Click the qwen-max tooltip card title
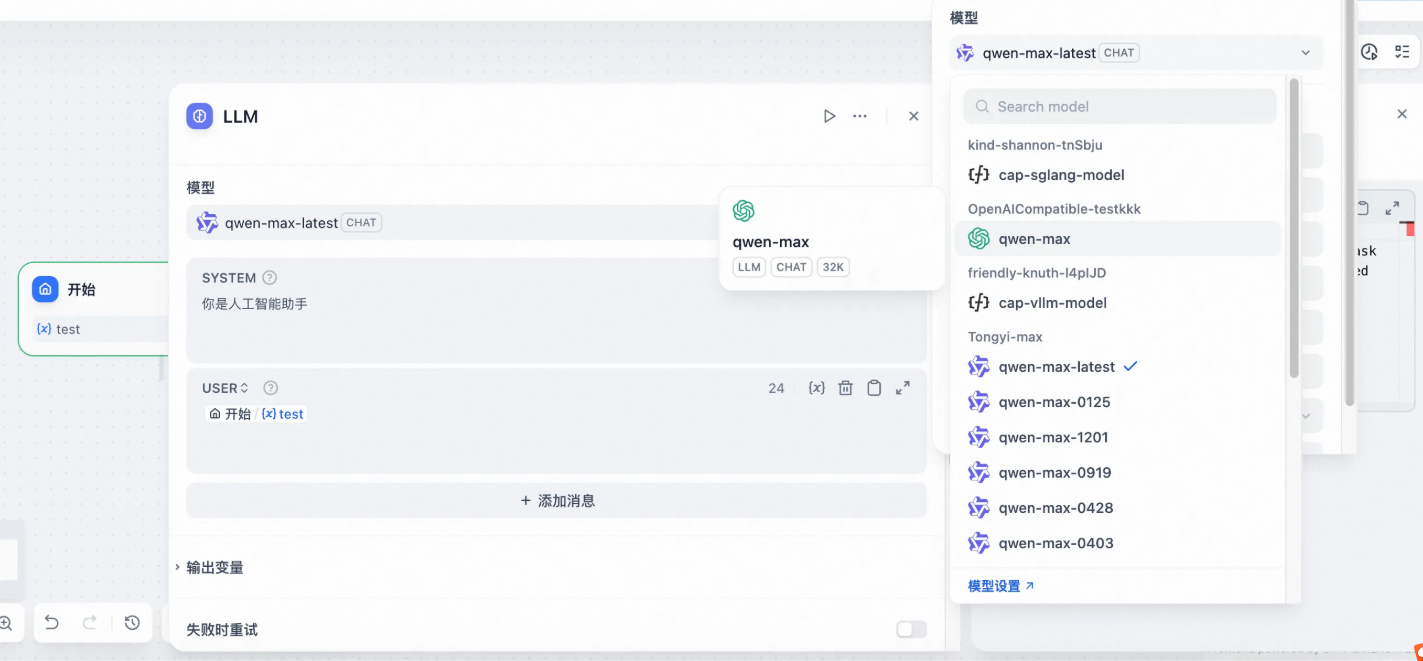 point(770,241)
